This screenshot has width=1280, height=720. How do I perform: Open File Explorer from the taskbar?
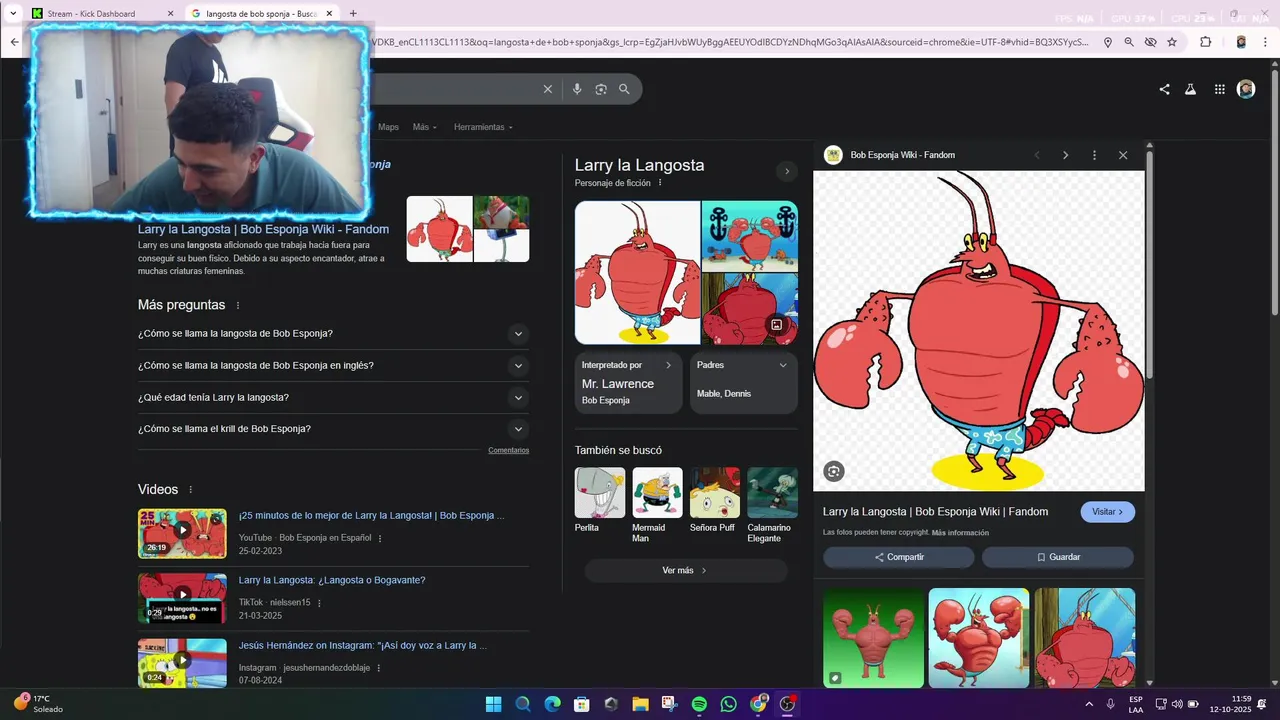pos(640,704)
